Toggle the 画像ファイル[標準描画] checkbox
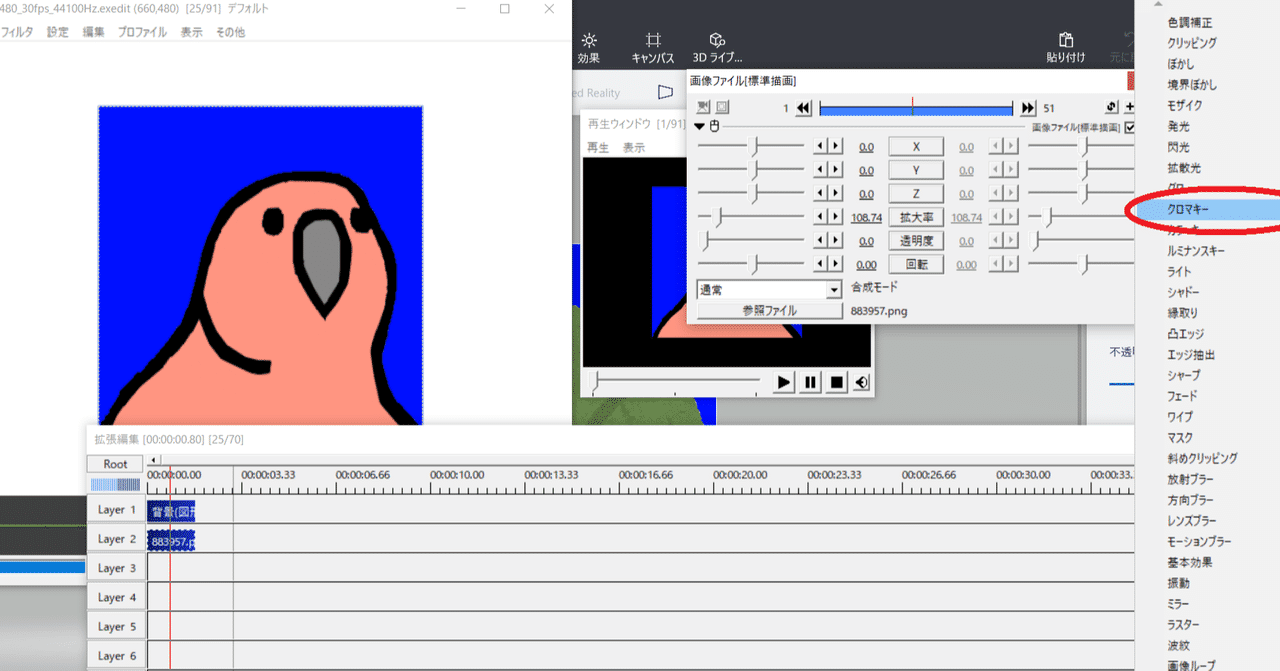The width and height of the screenshot is (1280, 671). 1130,127
